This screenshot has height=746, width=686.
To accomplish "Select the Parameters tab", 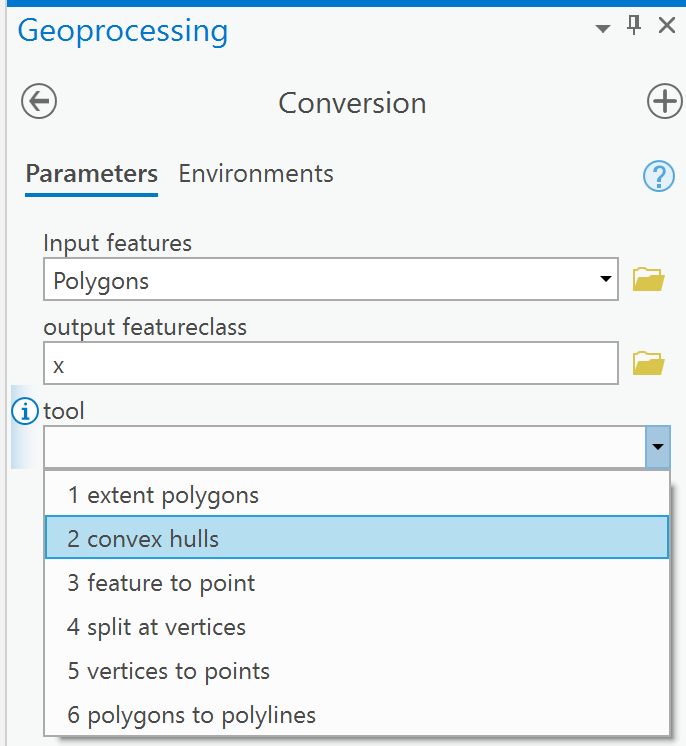I will coord(91,174).
